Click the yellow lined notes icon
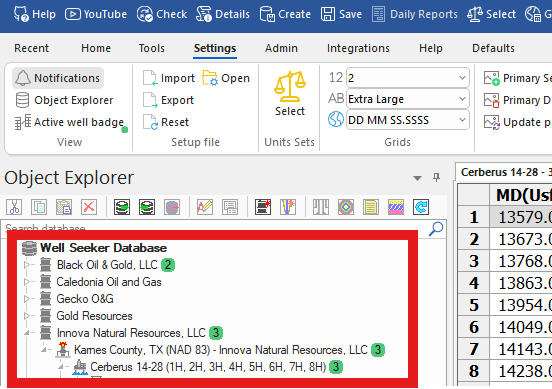The width and height of the screenshot is (552, 389). (x=371, y=207)
